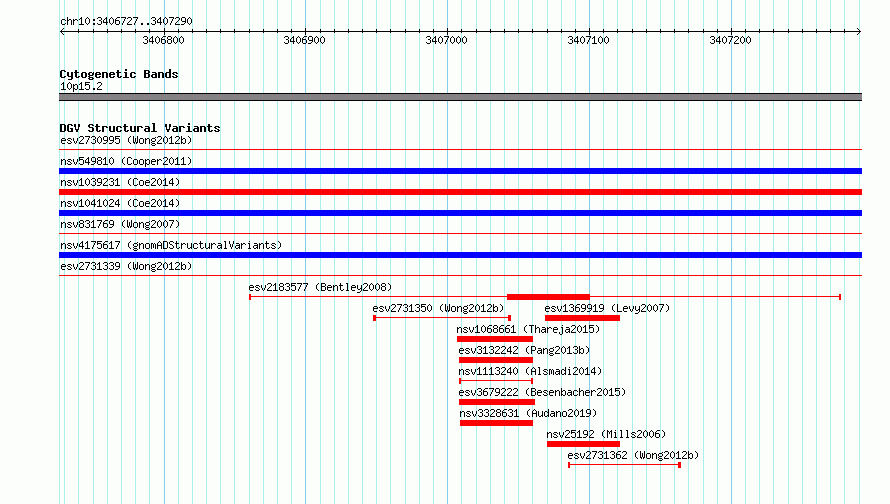Open esv3132242 (Pang2013b) label
Viewport: 890px width, 504px height.
click(524, 350)
